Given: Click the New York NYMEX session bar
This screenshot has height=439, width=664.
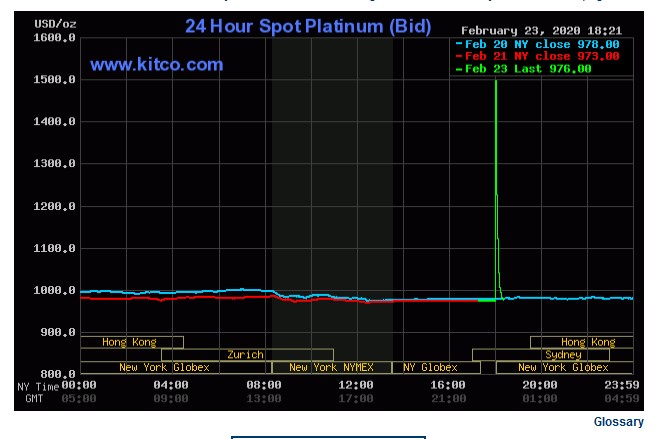Looking at the screenshot, I should pos(331,367).
